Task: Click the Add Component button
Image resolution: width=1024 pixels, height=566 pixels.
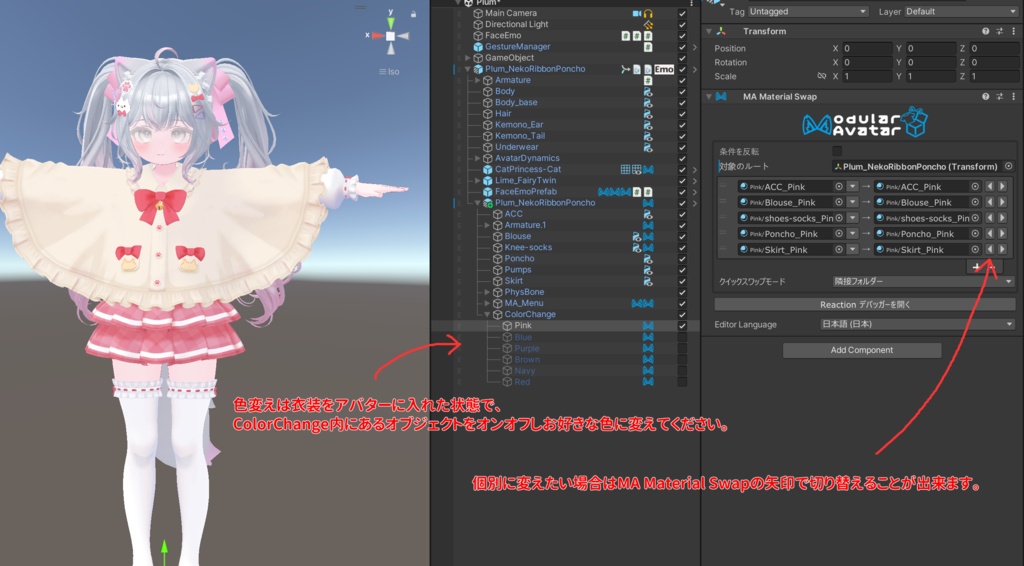Action: coord(862,351)
